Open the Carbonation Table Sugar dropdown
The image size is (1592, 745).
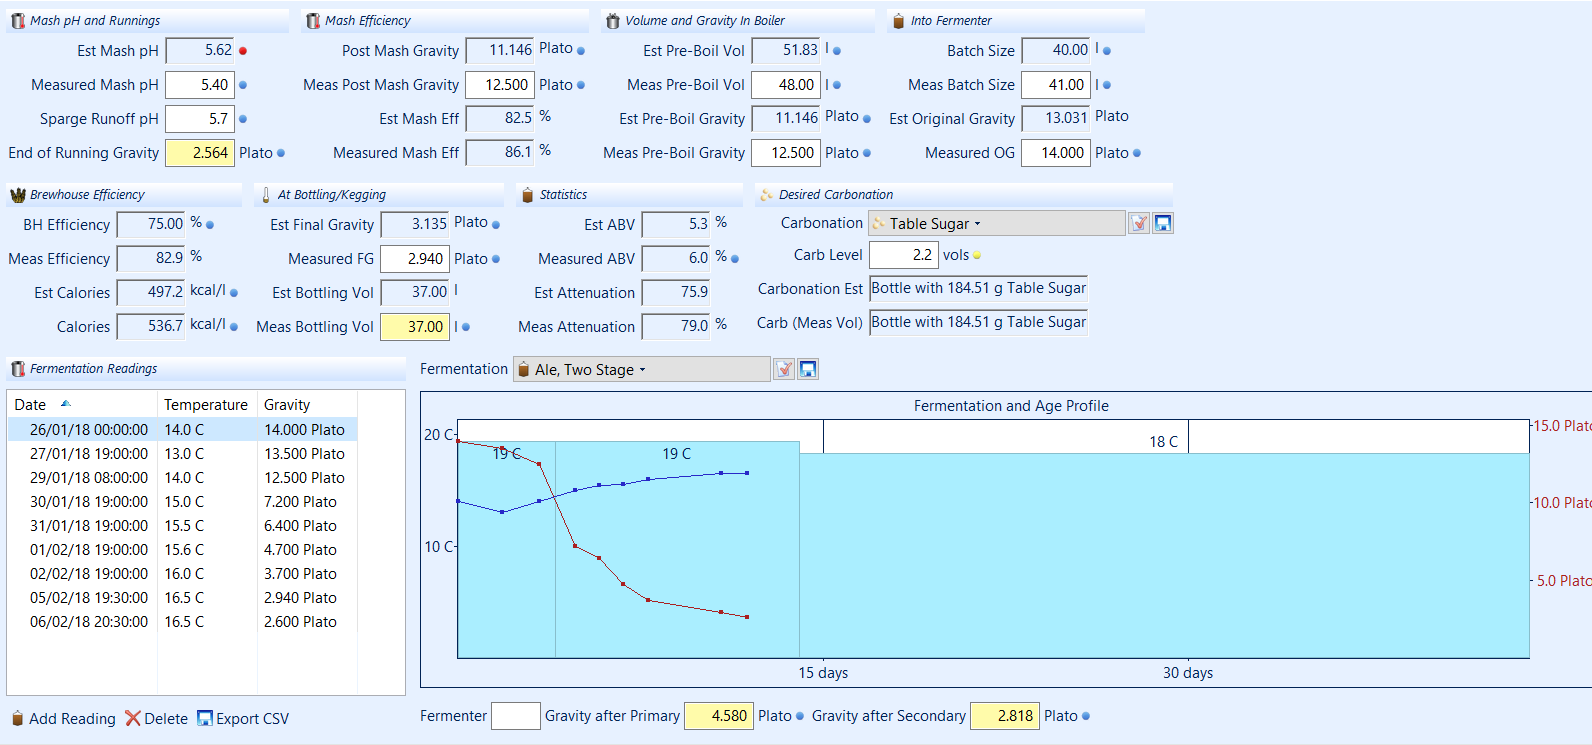coord(996,223)
